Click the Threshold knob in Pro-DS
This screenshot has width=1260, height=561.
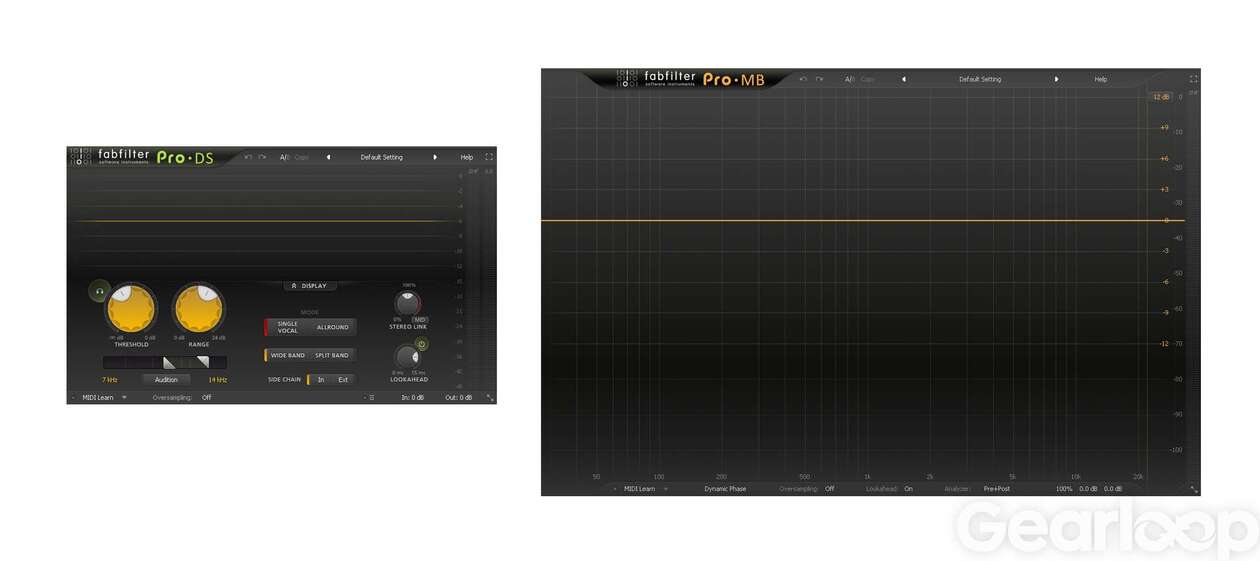click(131, 309)
